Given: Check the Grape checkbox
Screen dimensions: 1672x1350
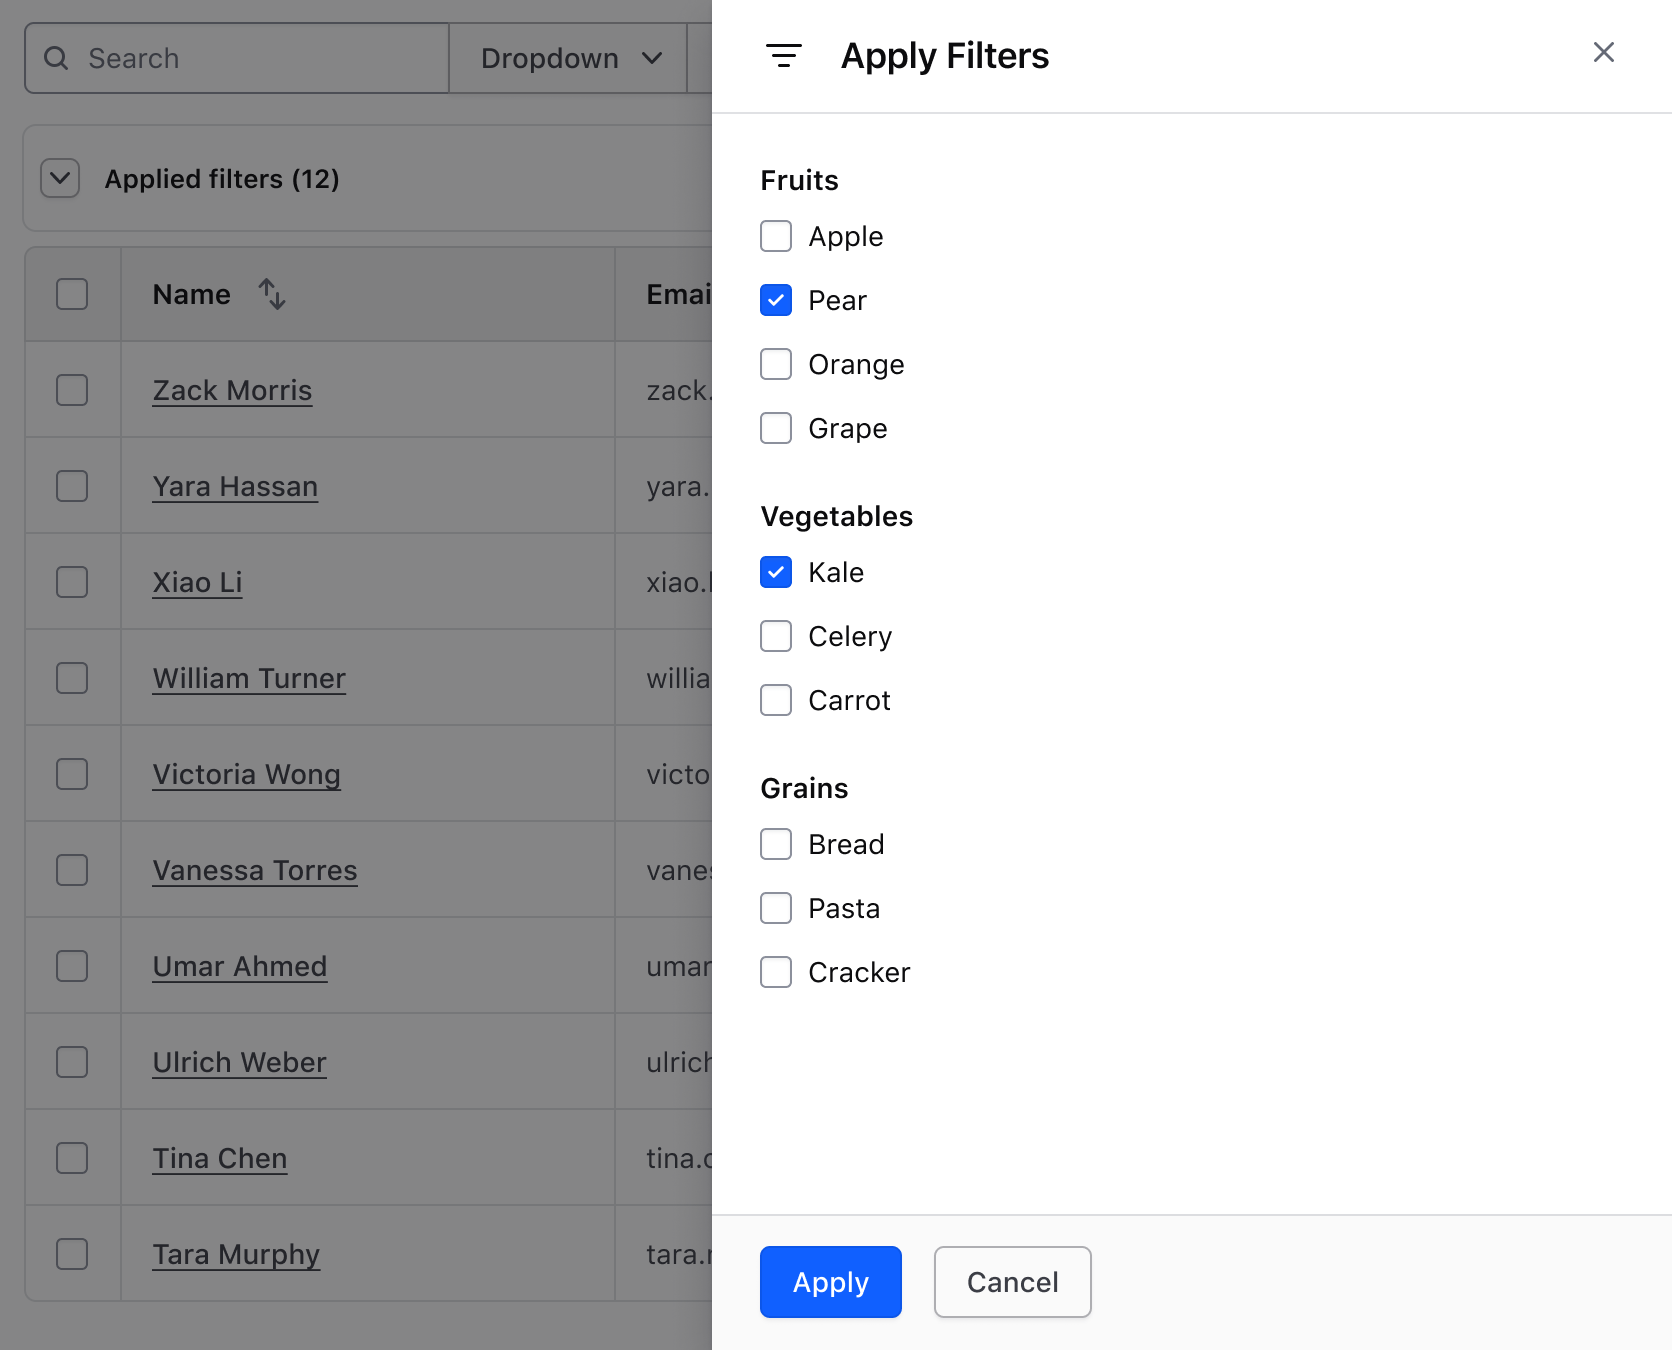Looking at the screenshot, I should [776, 428].
